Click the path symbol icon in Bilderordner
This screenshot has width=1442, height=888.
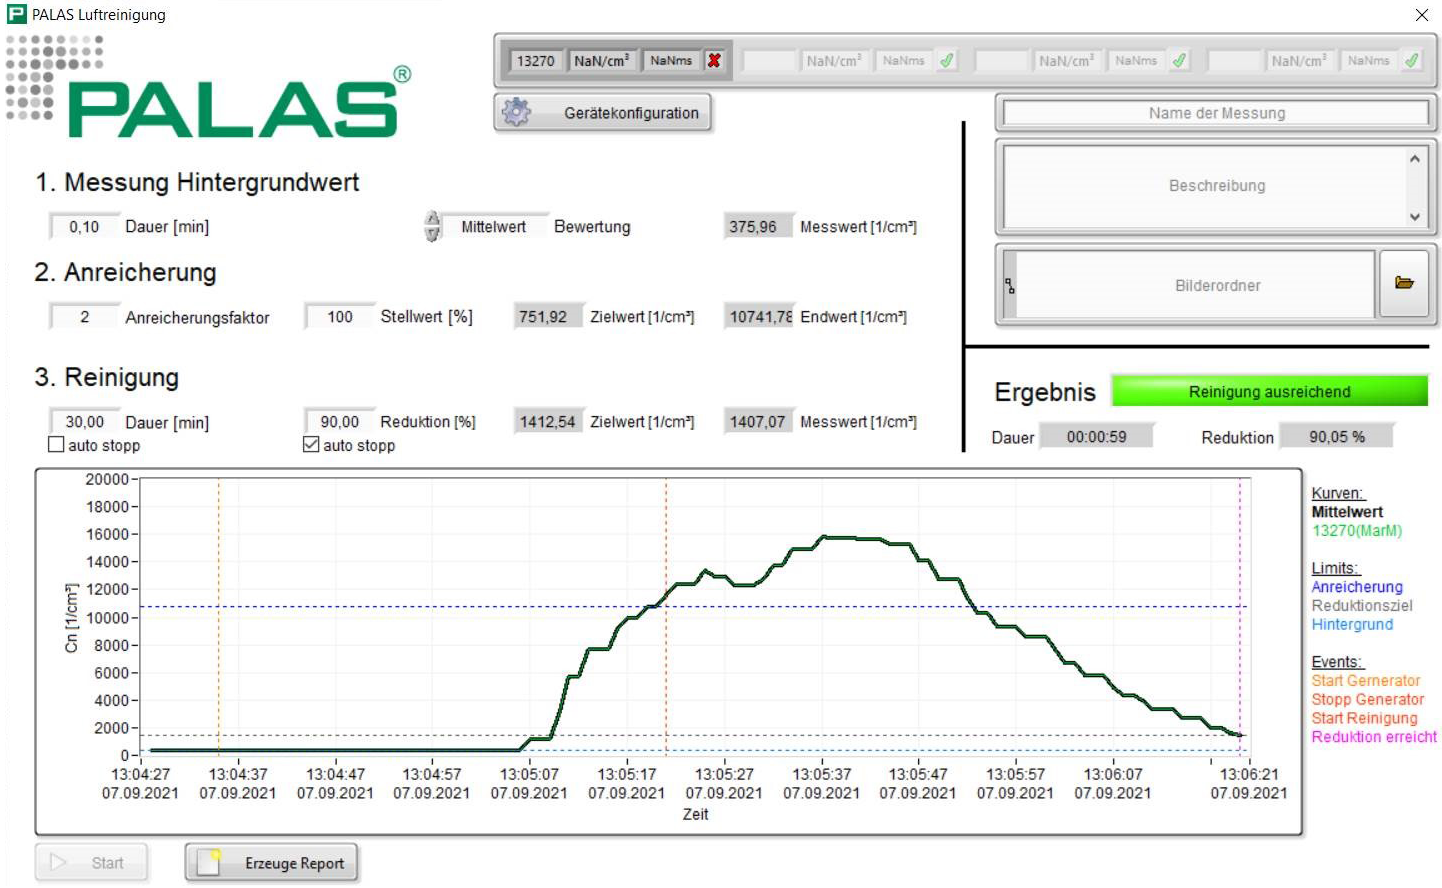[1010, 285]
